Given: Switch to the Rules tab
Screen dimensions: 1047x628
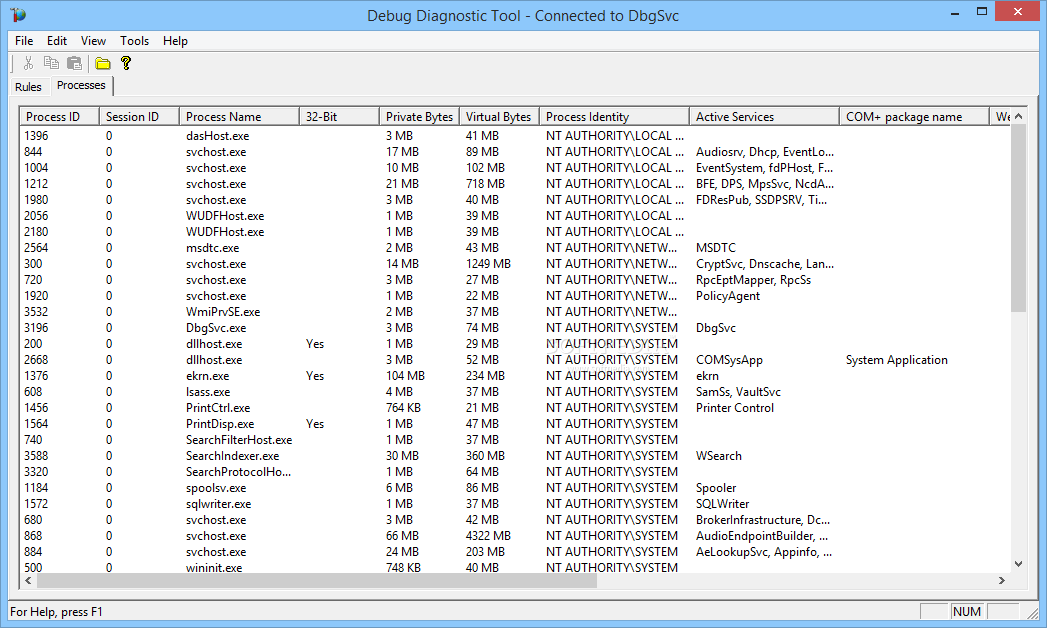Looking at the screenshot, I should pos(28,87).
